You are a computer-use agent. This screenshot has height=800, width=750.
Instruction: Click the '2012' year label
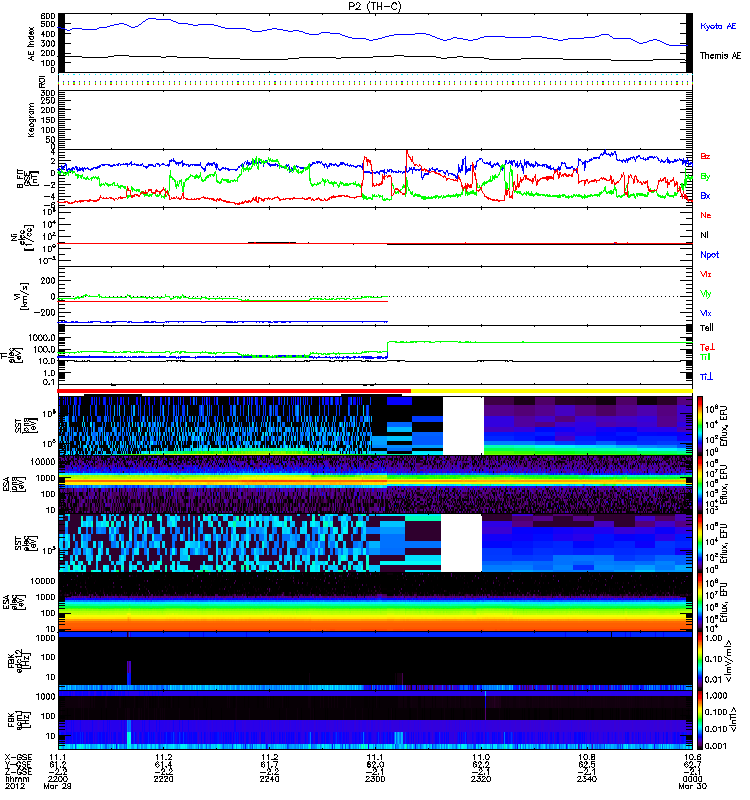tap(14, 786)
